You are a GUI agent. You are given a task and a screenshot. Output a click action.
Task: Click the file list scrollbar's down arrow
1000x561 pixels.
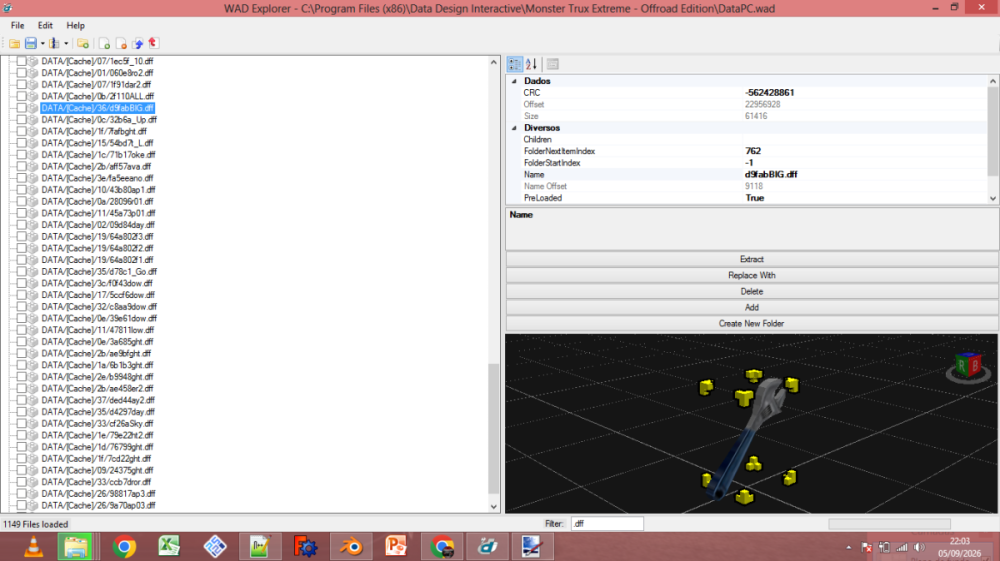494,507
